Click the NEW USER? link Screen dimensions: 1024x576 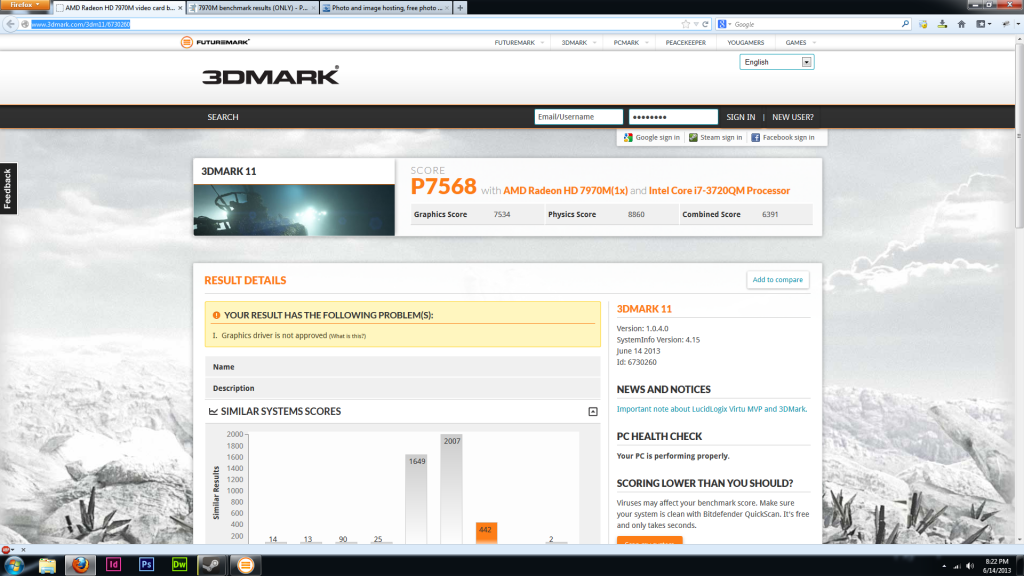point(793,117)
